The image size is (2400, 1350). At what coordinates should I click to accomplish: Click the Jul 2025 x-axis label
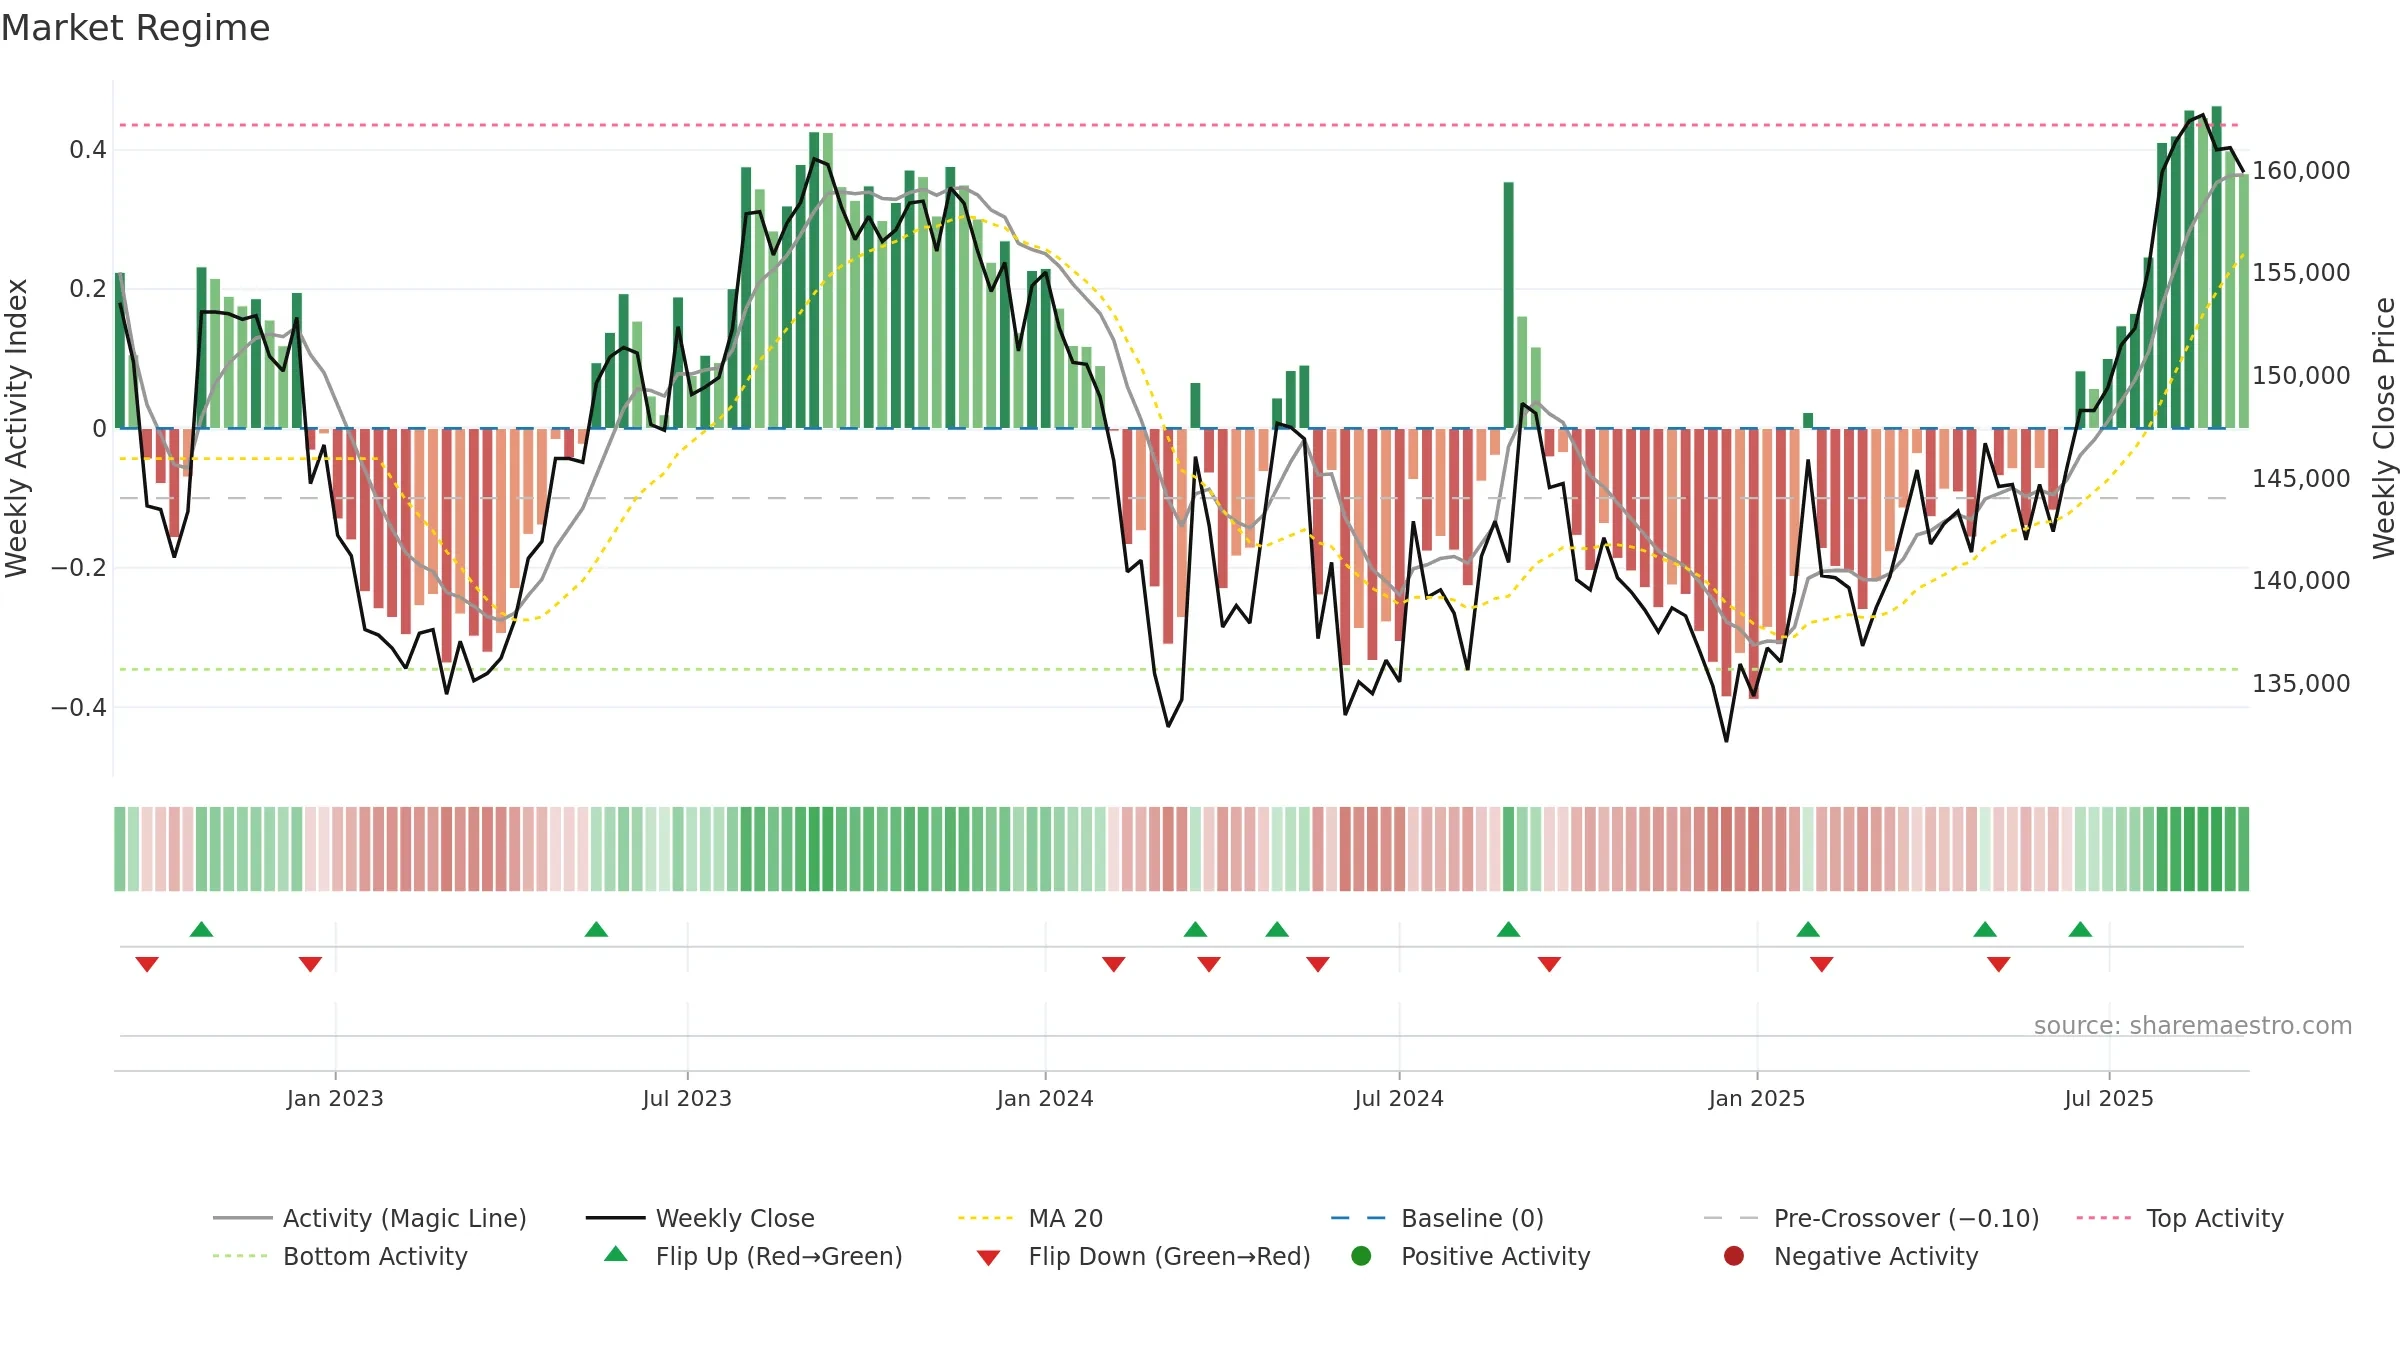pos(2109,1099)
